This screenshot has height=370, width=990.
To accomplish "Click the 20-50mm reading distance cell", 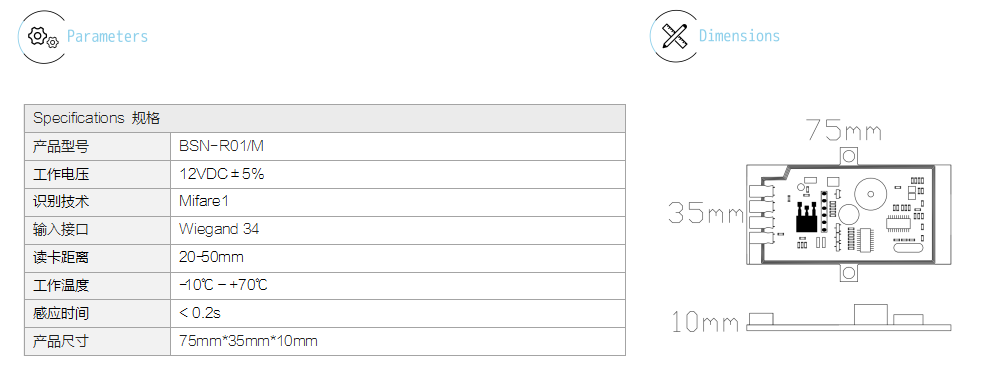I will 398,258.
